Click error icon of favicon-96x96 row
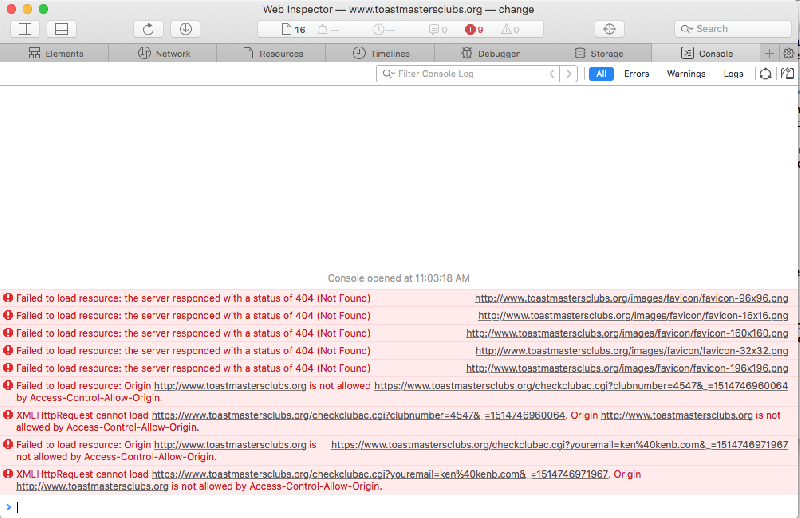The width and height of the screenshot is (800, 518). (8, 298)
